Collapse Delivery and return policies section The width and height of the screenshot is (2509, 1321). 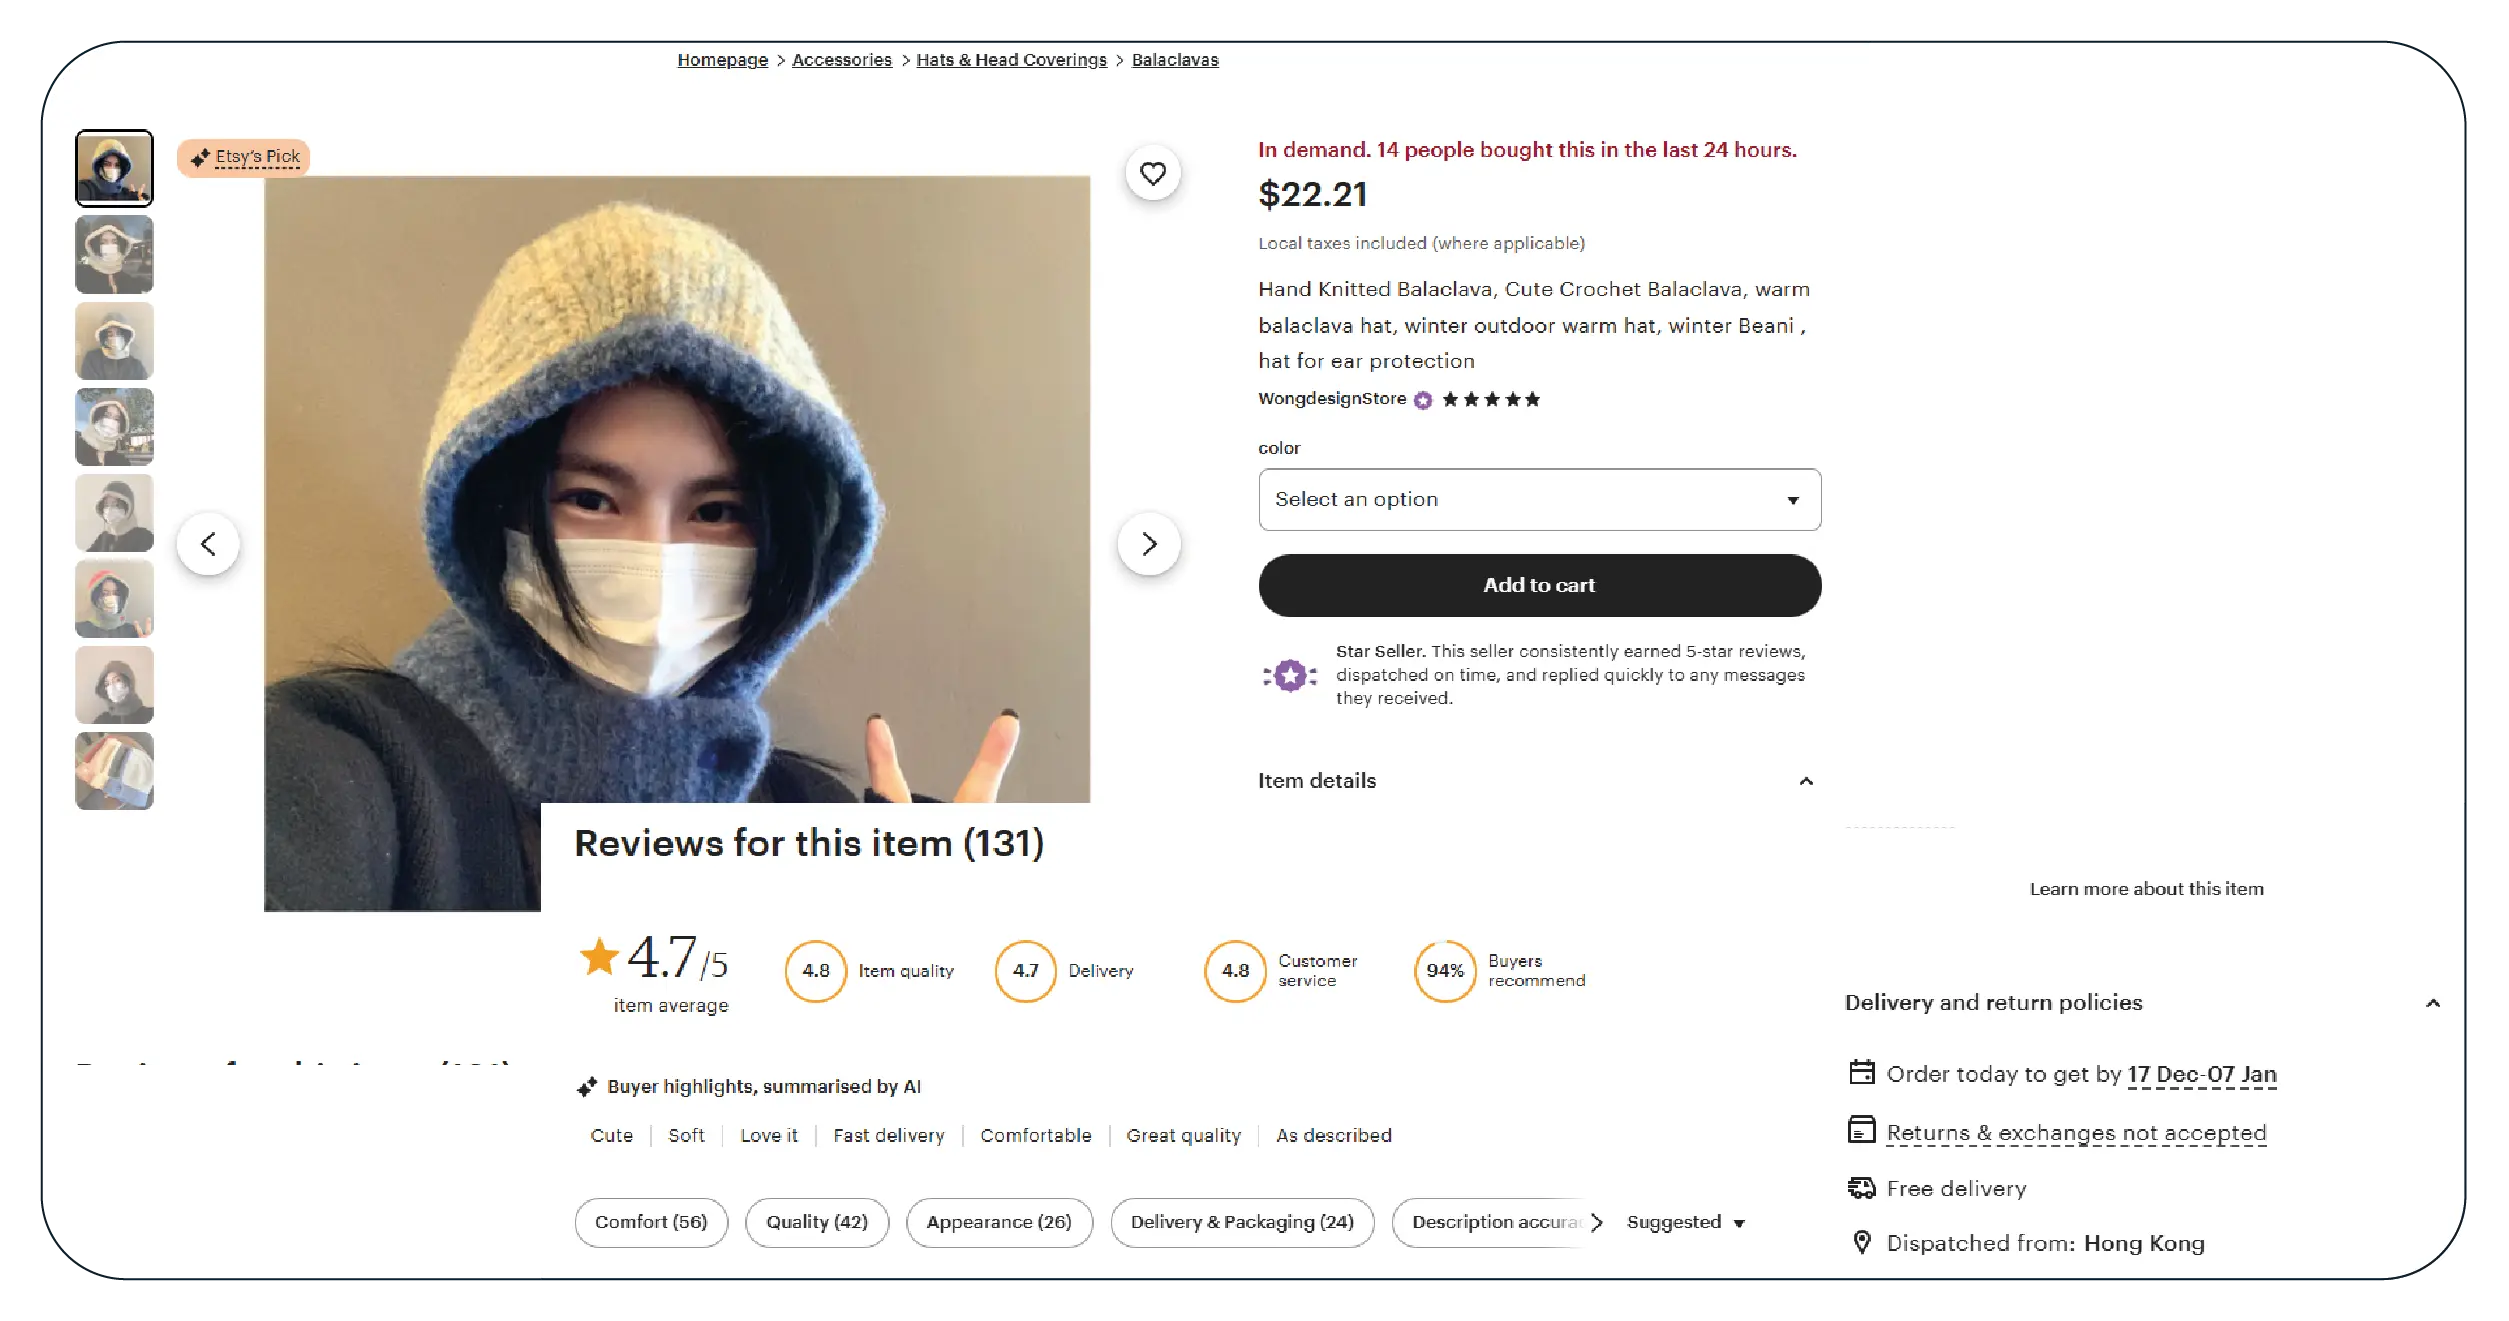point(2432,1003)
